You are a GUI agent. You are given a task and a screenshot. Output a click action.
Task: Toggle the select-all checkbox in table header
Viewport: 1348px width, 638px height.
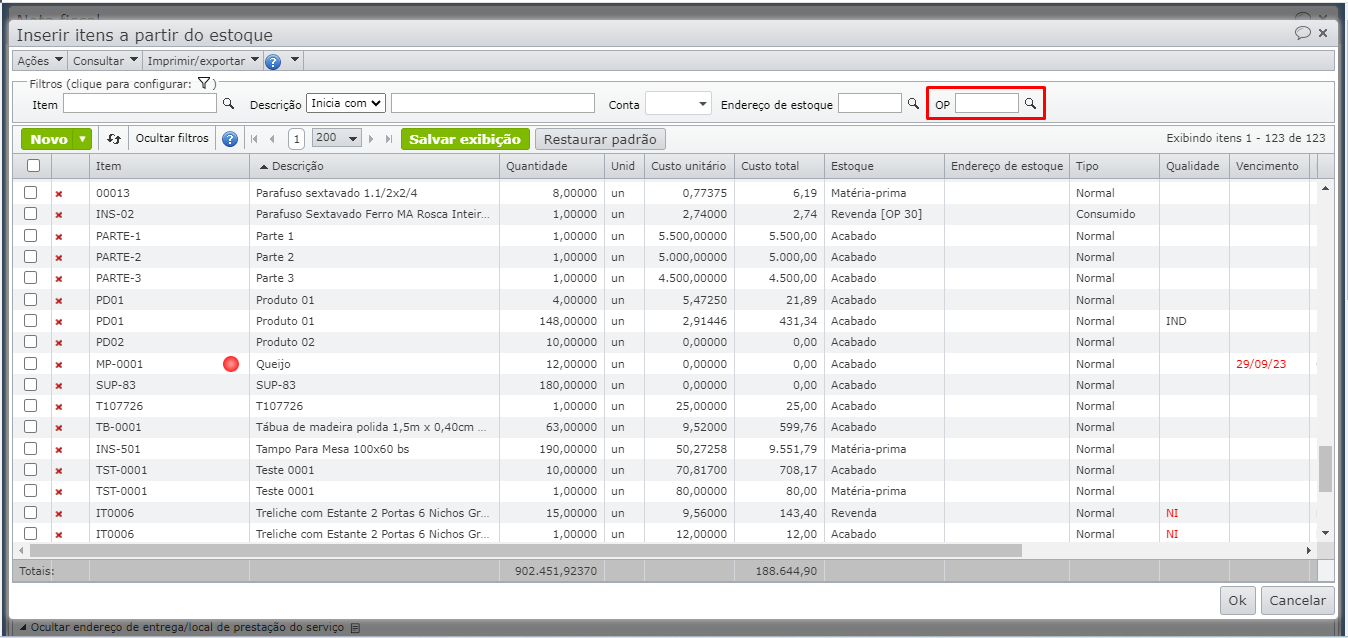(x=33, y=166)
